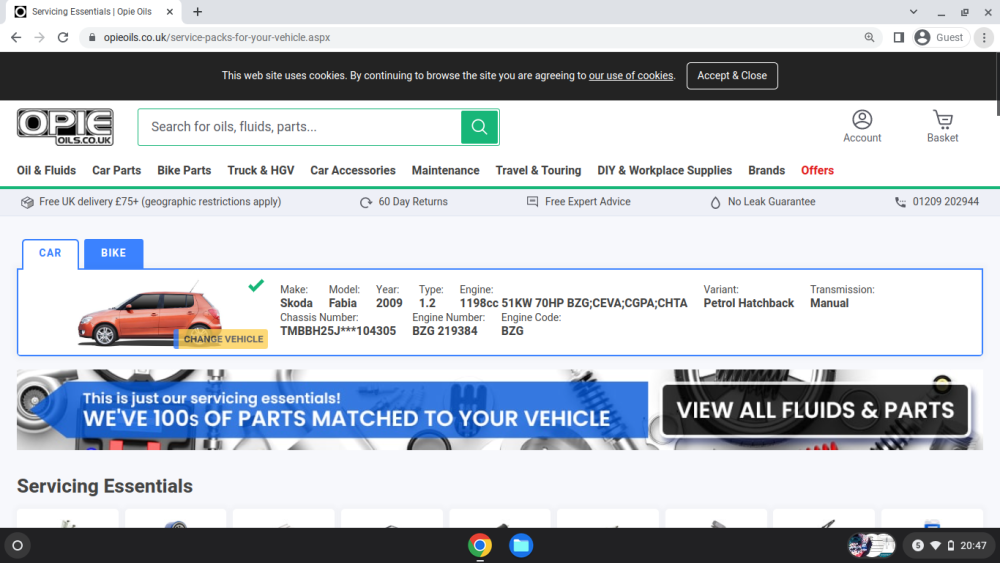Open the Offers menu item

[817, 170]
